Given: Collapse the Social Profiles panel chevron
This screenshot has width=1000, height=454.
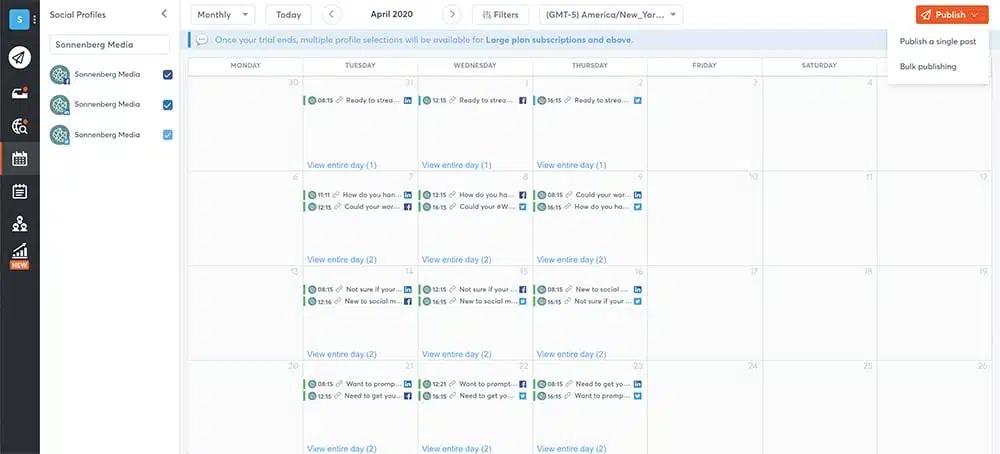Looking at the screenshot, I should coord(164,13).
